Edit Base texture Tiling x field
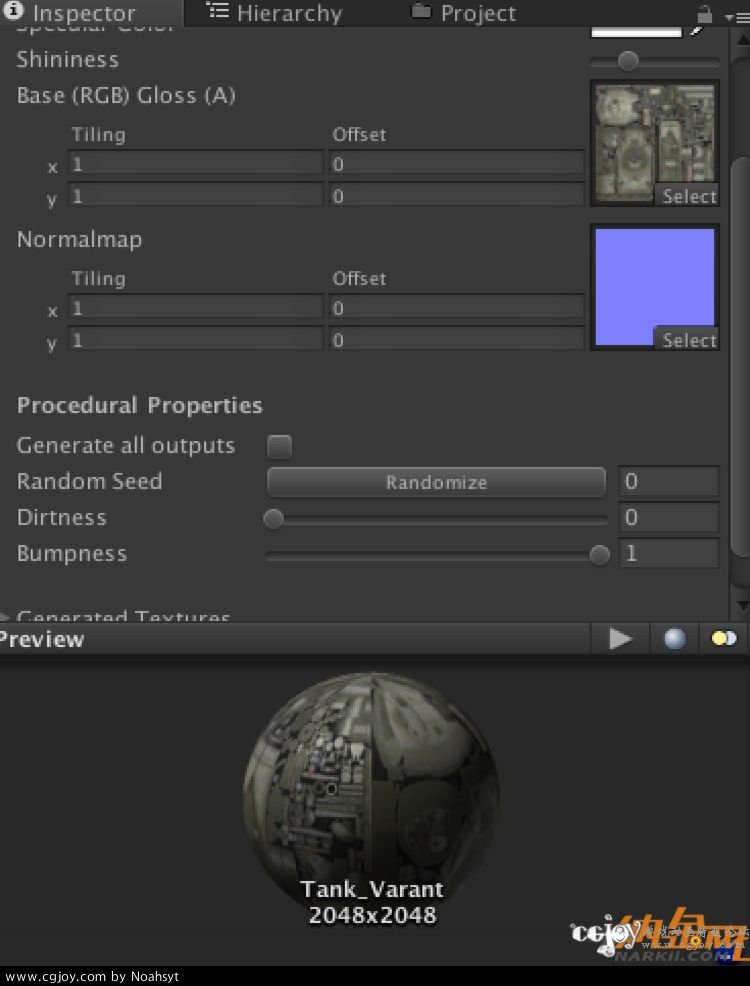750x986 pixels. pos(196,164)
